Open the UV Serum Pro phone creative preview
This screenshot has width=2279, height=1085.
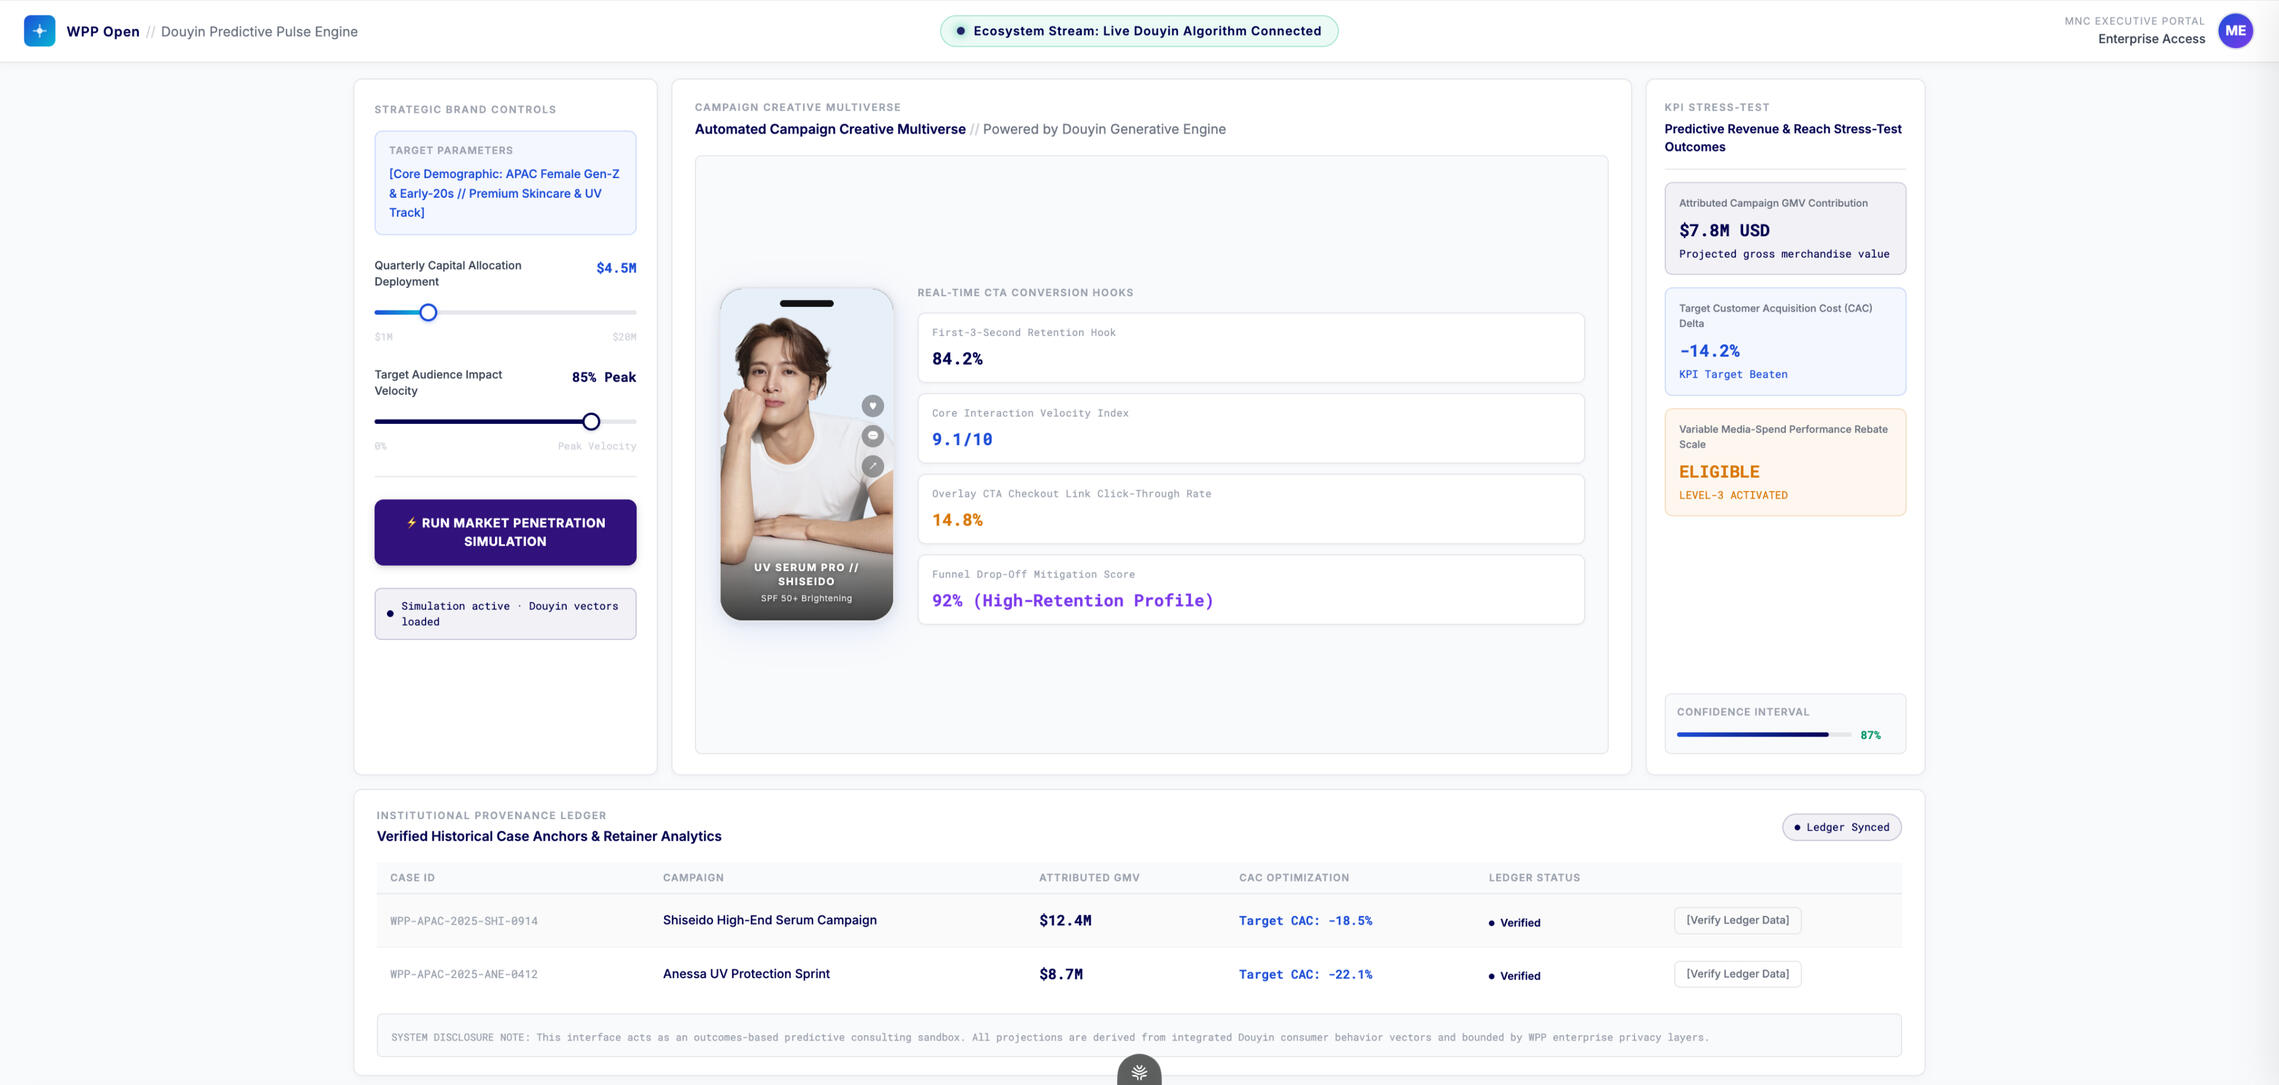807,454
